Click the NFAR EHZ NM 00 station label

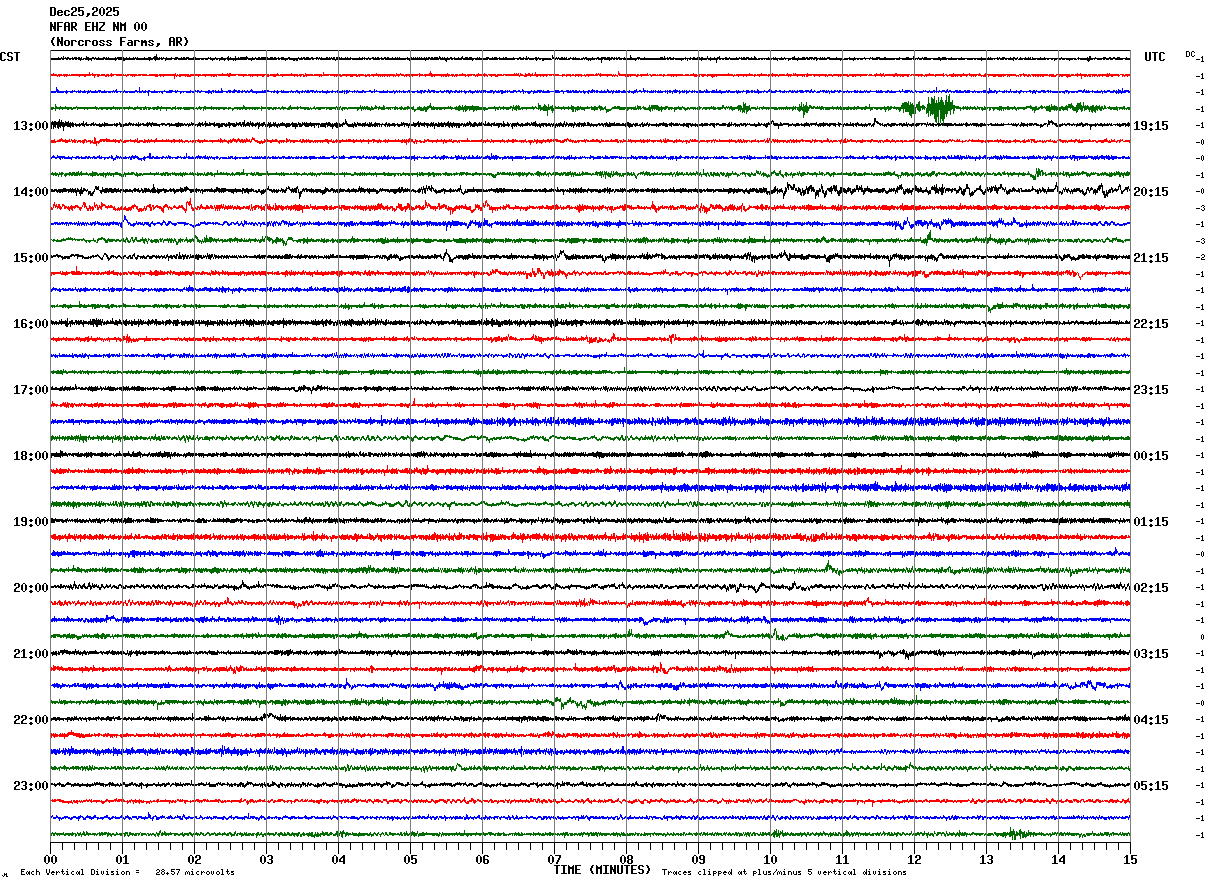(98, 27)
